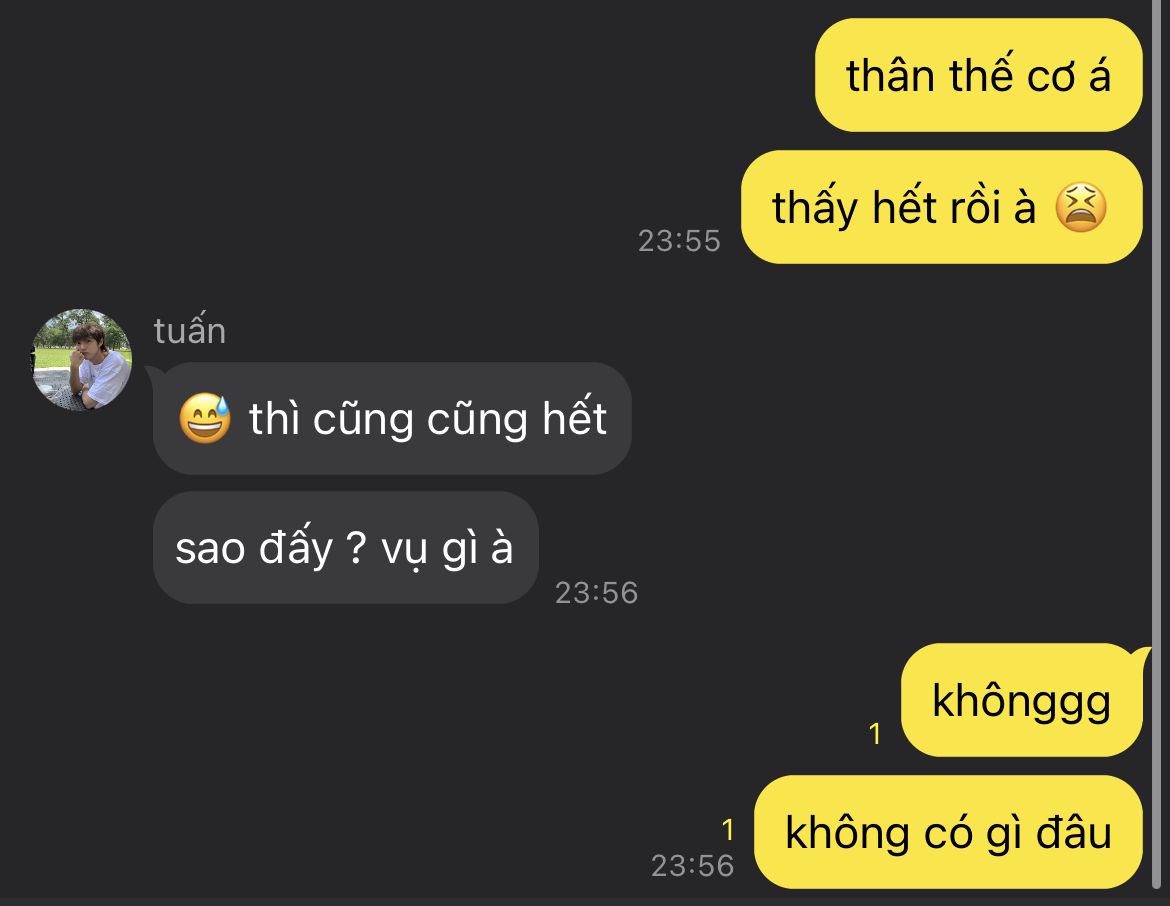
Task: Click the read count beside 'khônggg'
Action: pos(875,734)
